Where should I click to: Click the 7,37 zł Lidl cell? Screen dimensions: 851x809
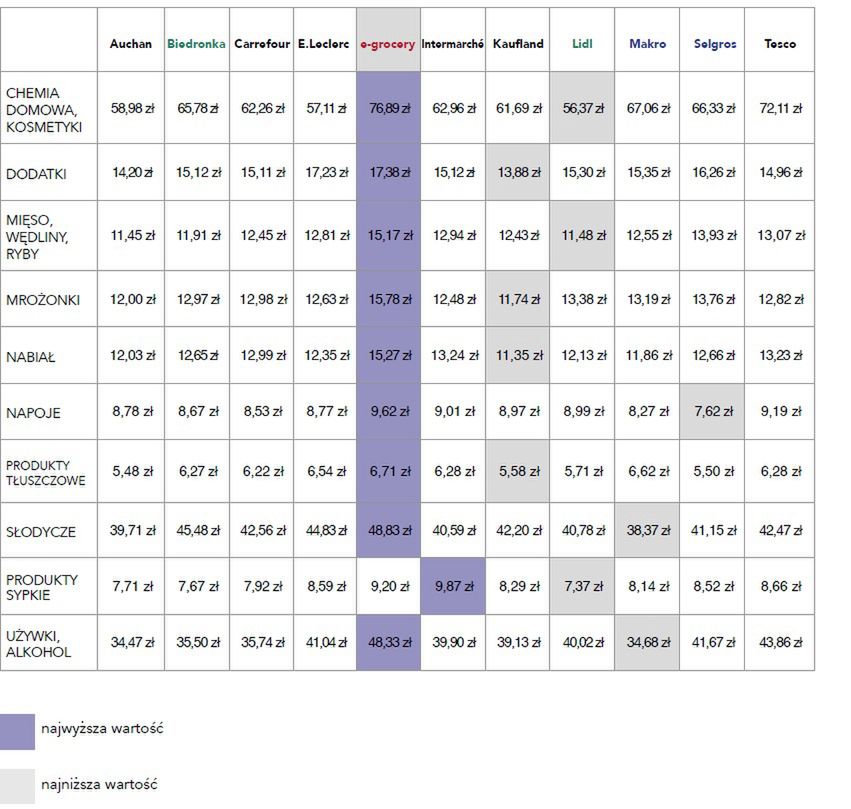point(582,587)
